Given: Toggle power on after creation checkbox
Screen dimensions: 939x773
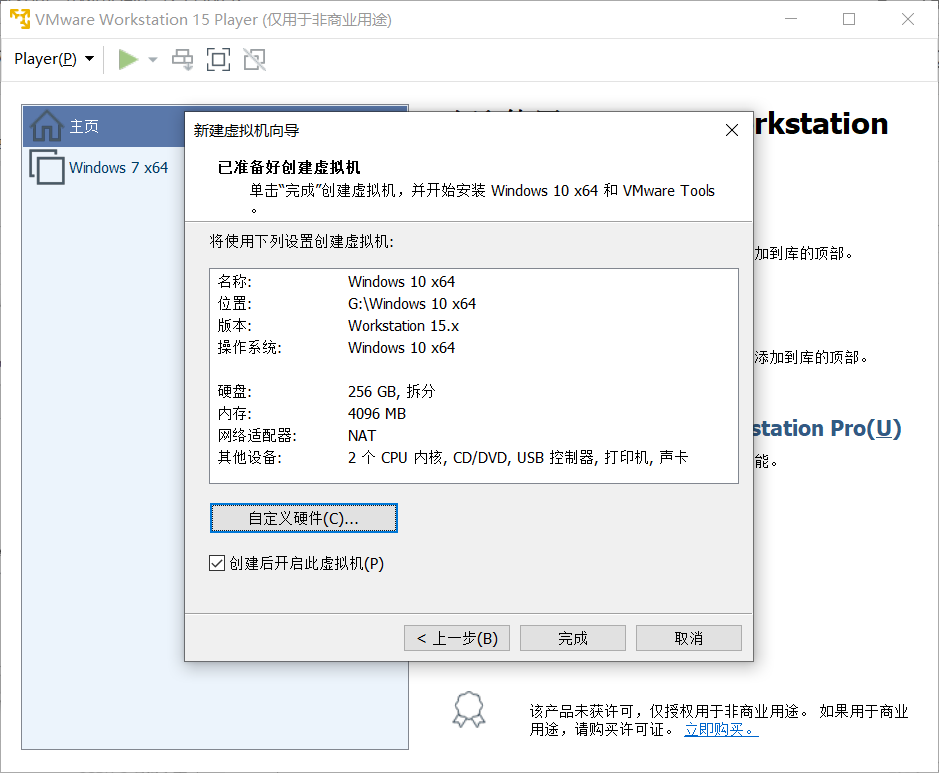Looking at the screenshot, I should click(217, 563).
